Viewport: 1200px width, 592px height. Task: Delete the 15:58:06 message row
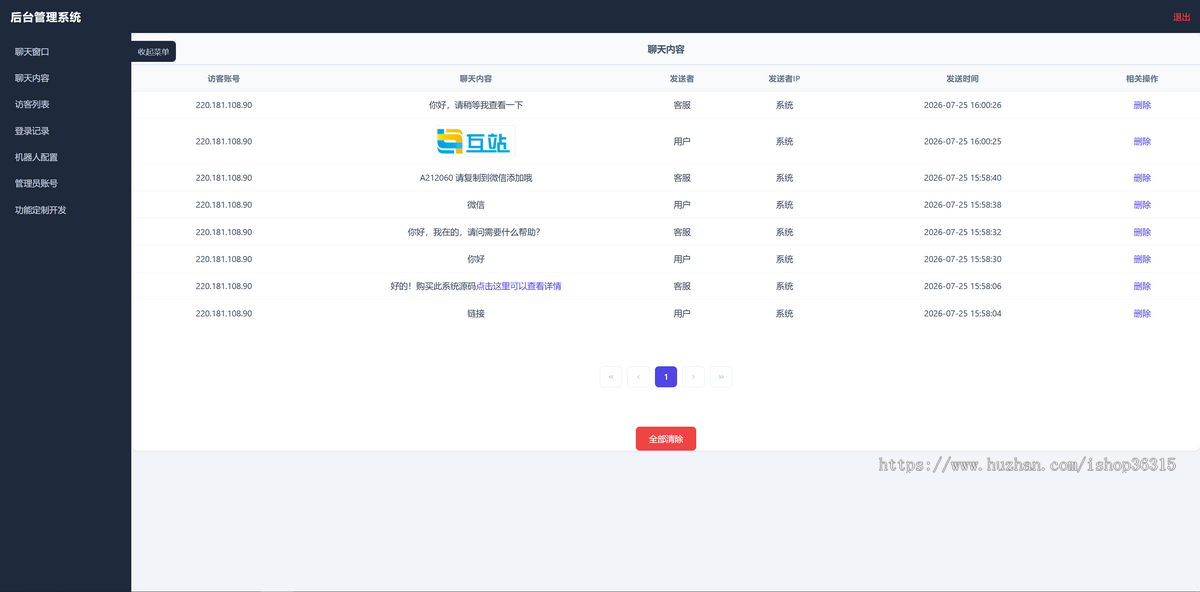(x=1142, y=286)
